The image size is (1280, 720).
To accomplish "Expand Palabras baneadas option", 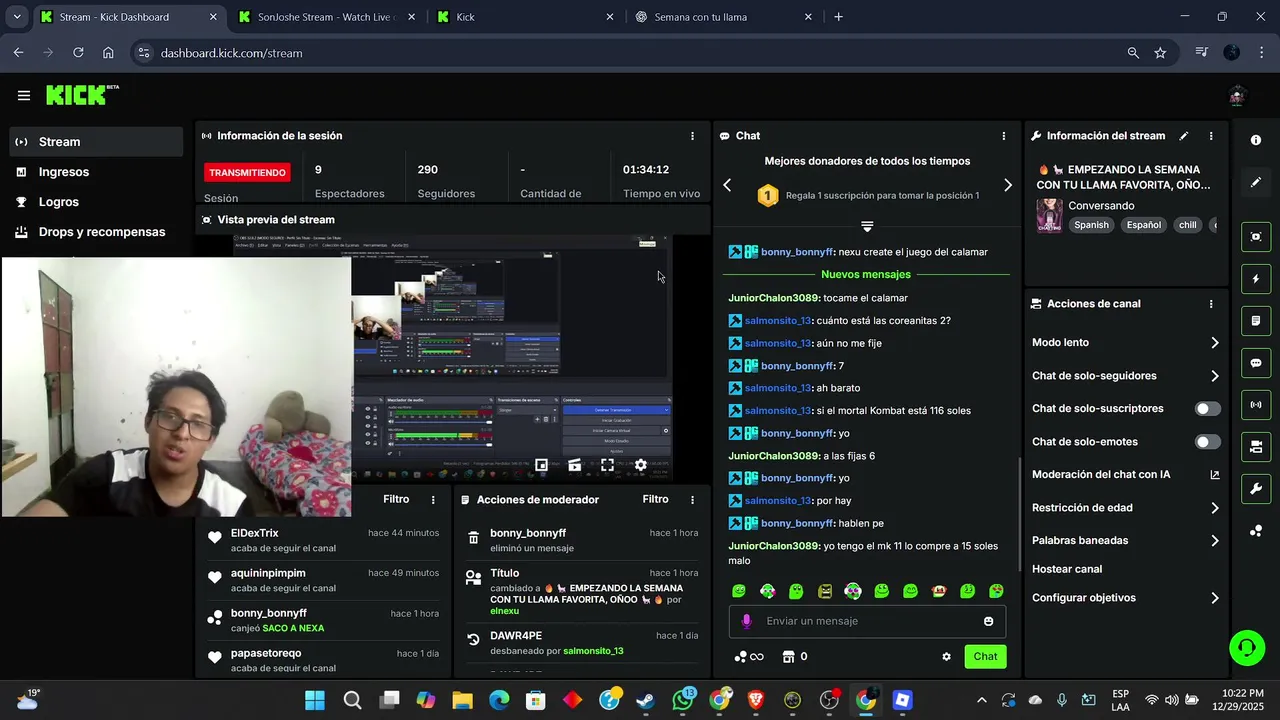I will point(1126,541).
